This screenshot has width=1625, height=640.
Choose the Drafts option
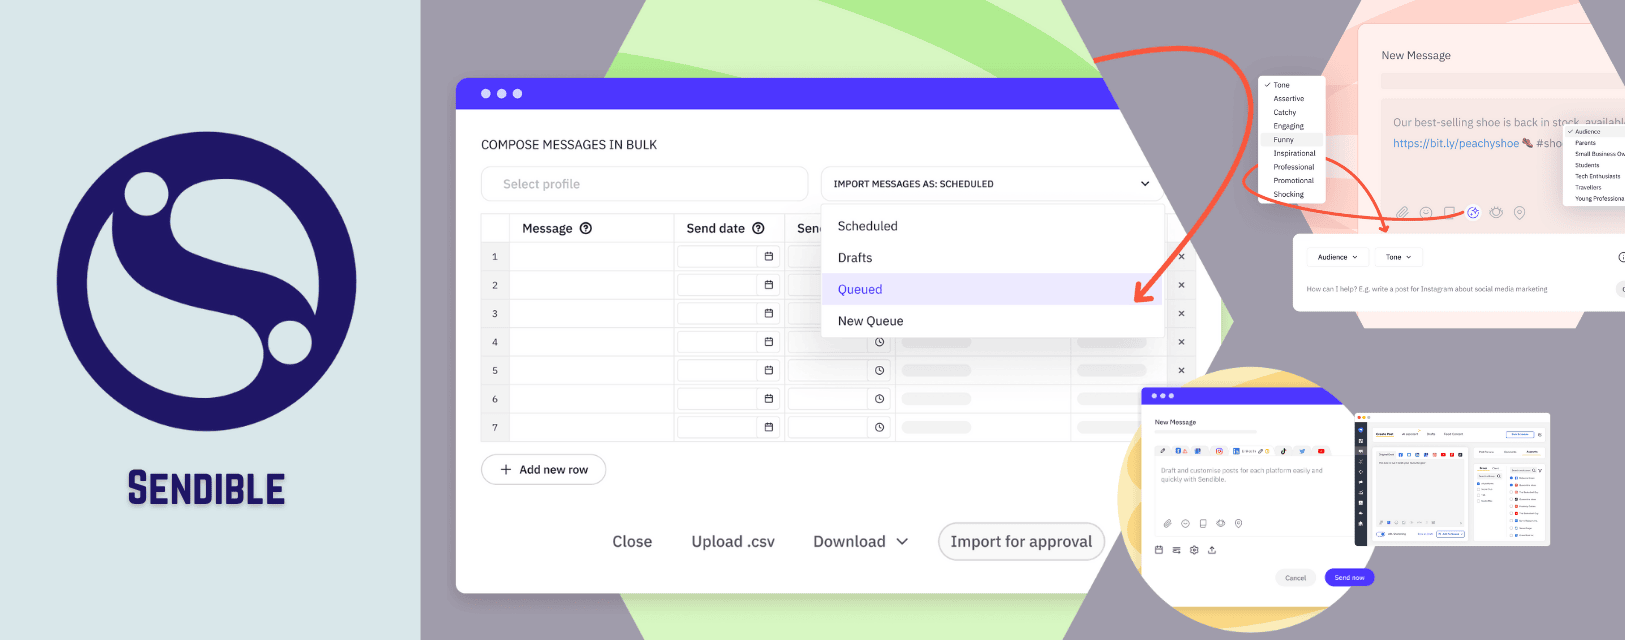point(992,258)
